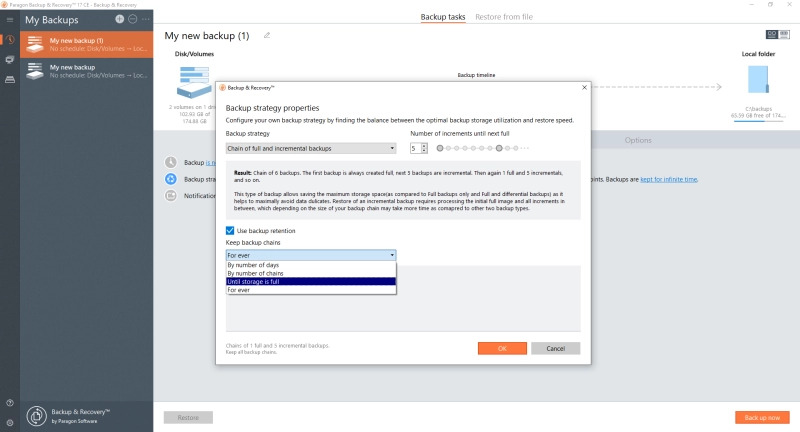Open the Options tab behind dialog
This screenshot has height=432, width=800.
(638, 140)
